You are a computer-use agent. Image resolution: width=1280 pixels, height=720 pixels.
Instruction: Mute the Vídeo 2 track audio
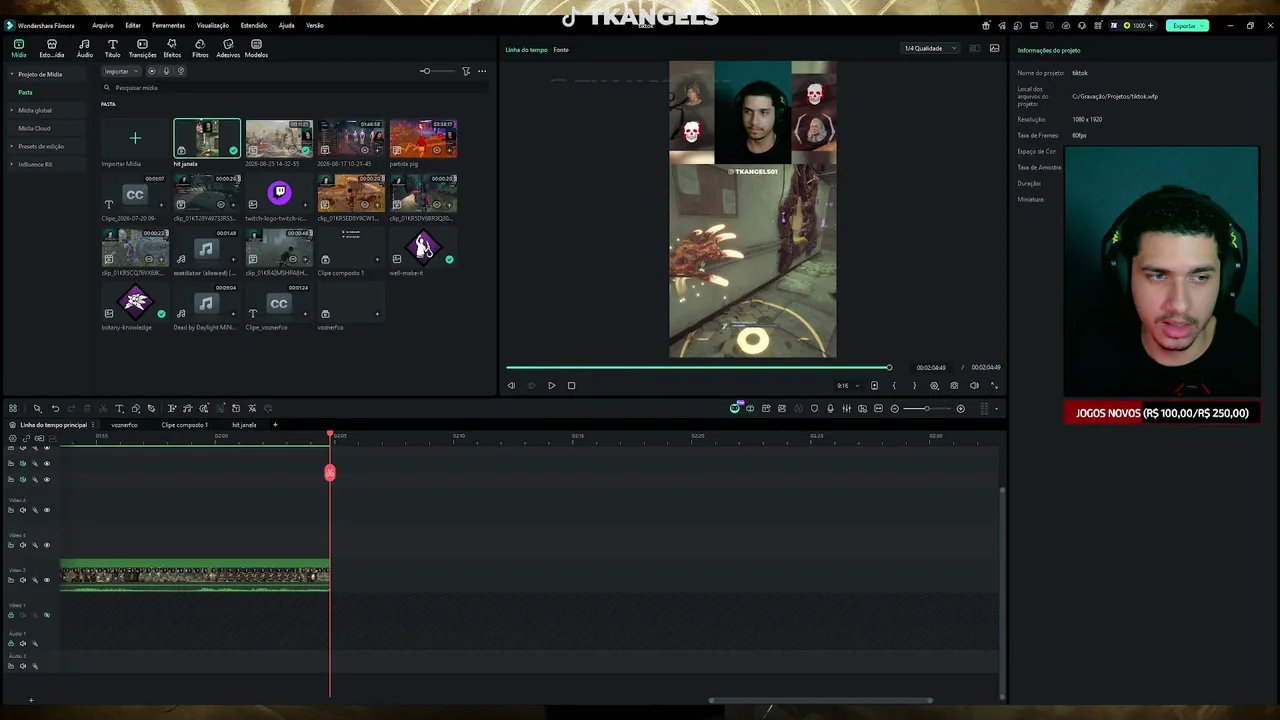(x=23, y=580)
